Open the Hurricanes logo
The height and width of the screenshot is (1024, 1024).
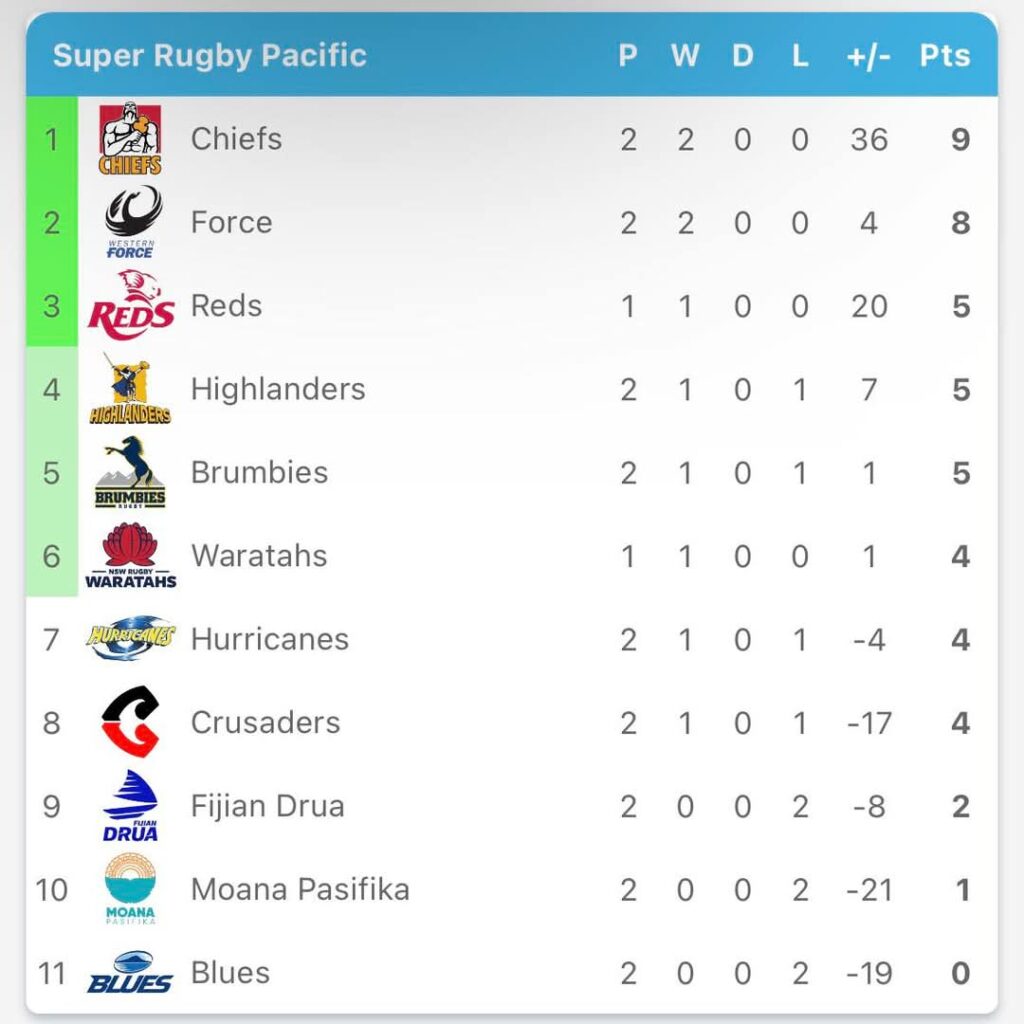pyautogui.click(x=131, y=637)
